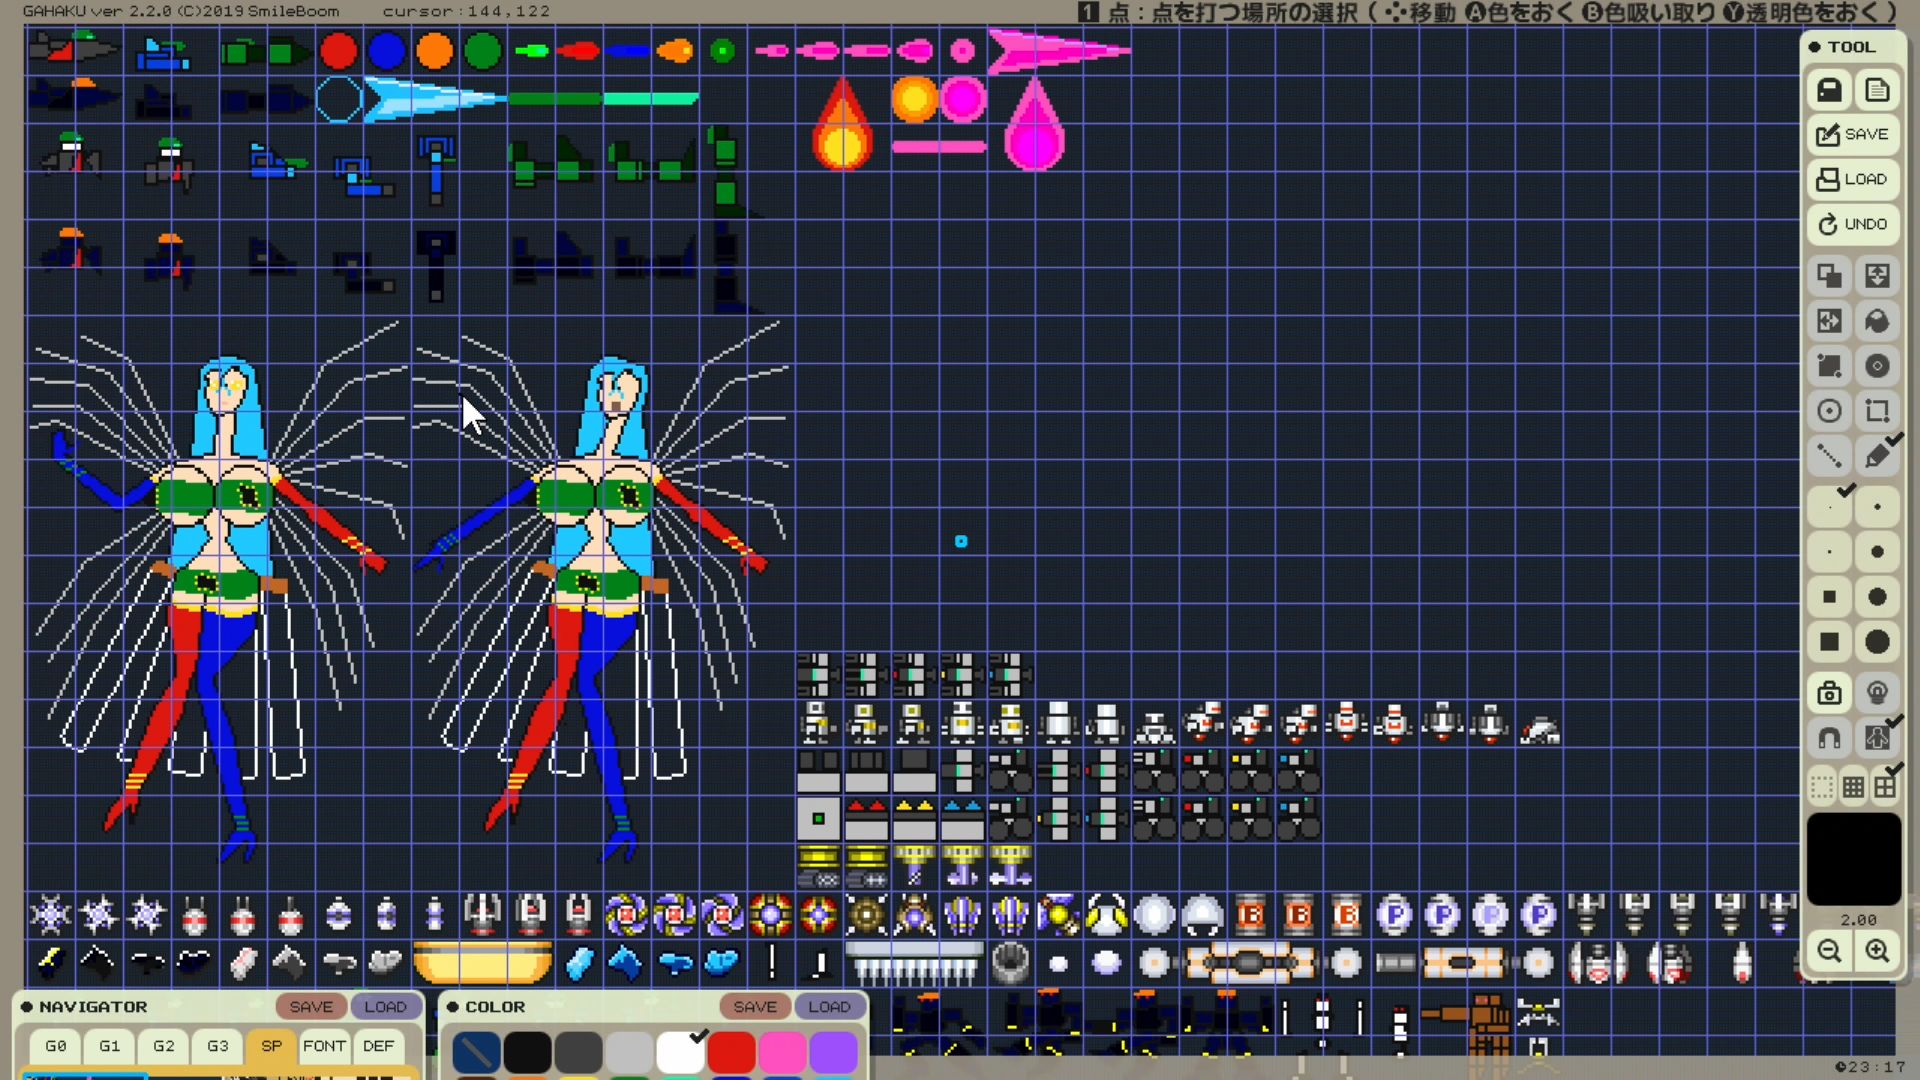The image size is (1920, 1080).
Task: Choose the small square dot brush
Action: pos(1829,552)
